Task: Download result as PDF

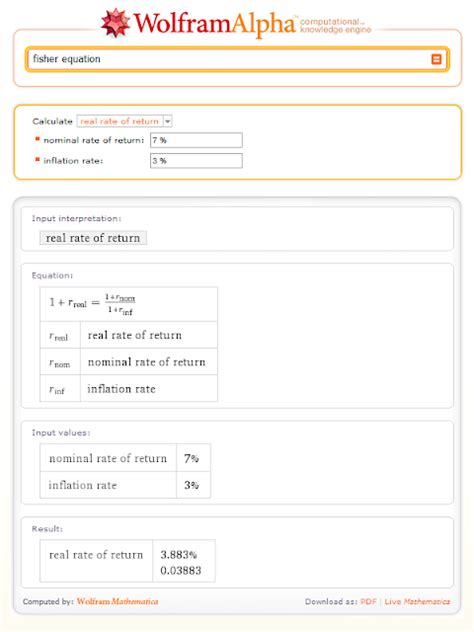Action: pos(368,601)
